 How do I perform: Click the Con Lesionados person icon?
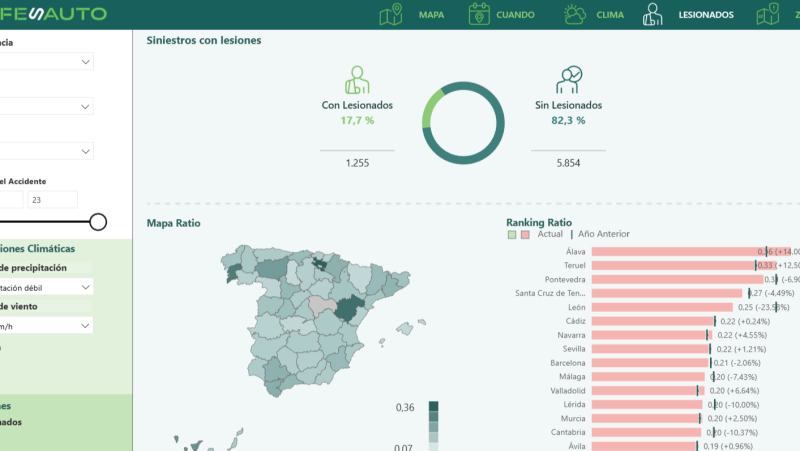click(357, 80)
